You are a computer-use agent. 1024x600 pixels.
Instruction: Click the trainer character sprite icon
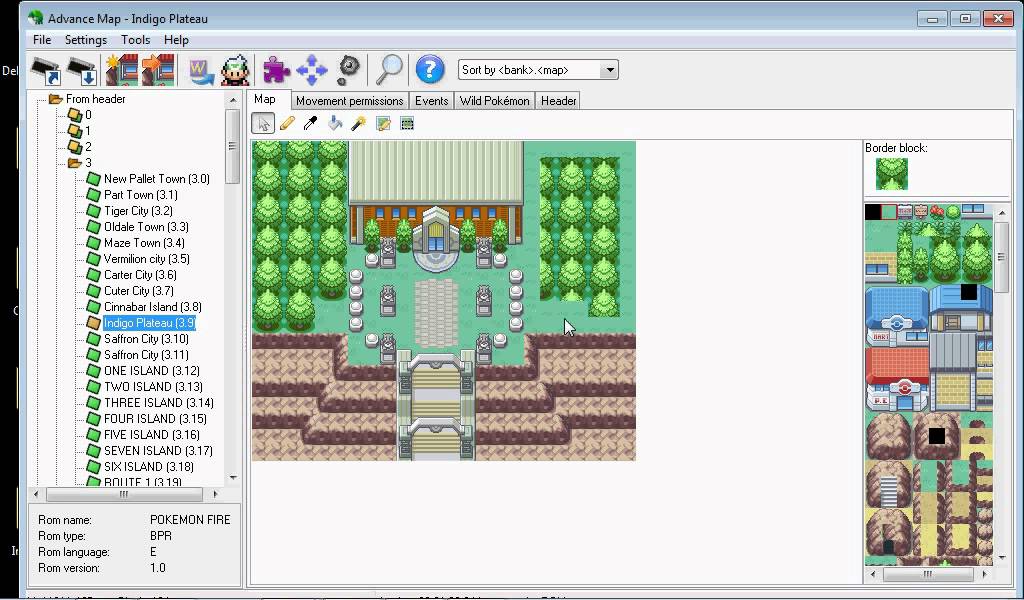[x=235, y=71]
